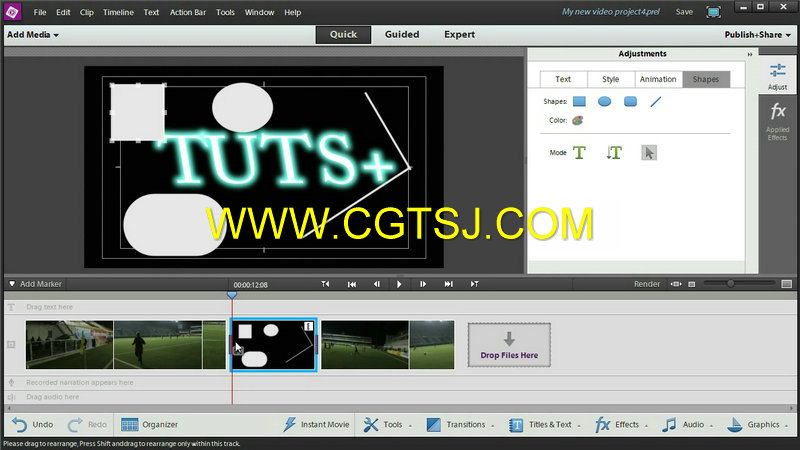The width and height of the screenshot is (800, 450).
Task: Select the ellipse shape tool
Action: pos(605,102)
